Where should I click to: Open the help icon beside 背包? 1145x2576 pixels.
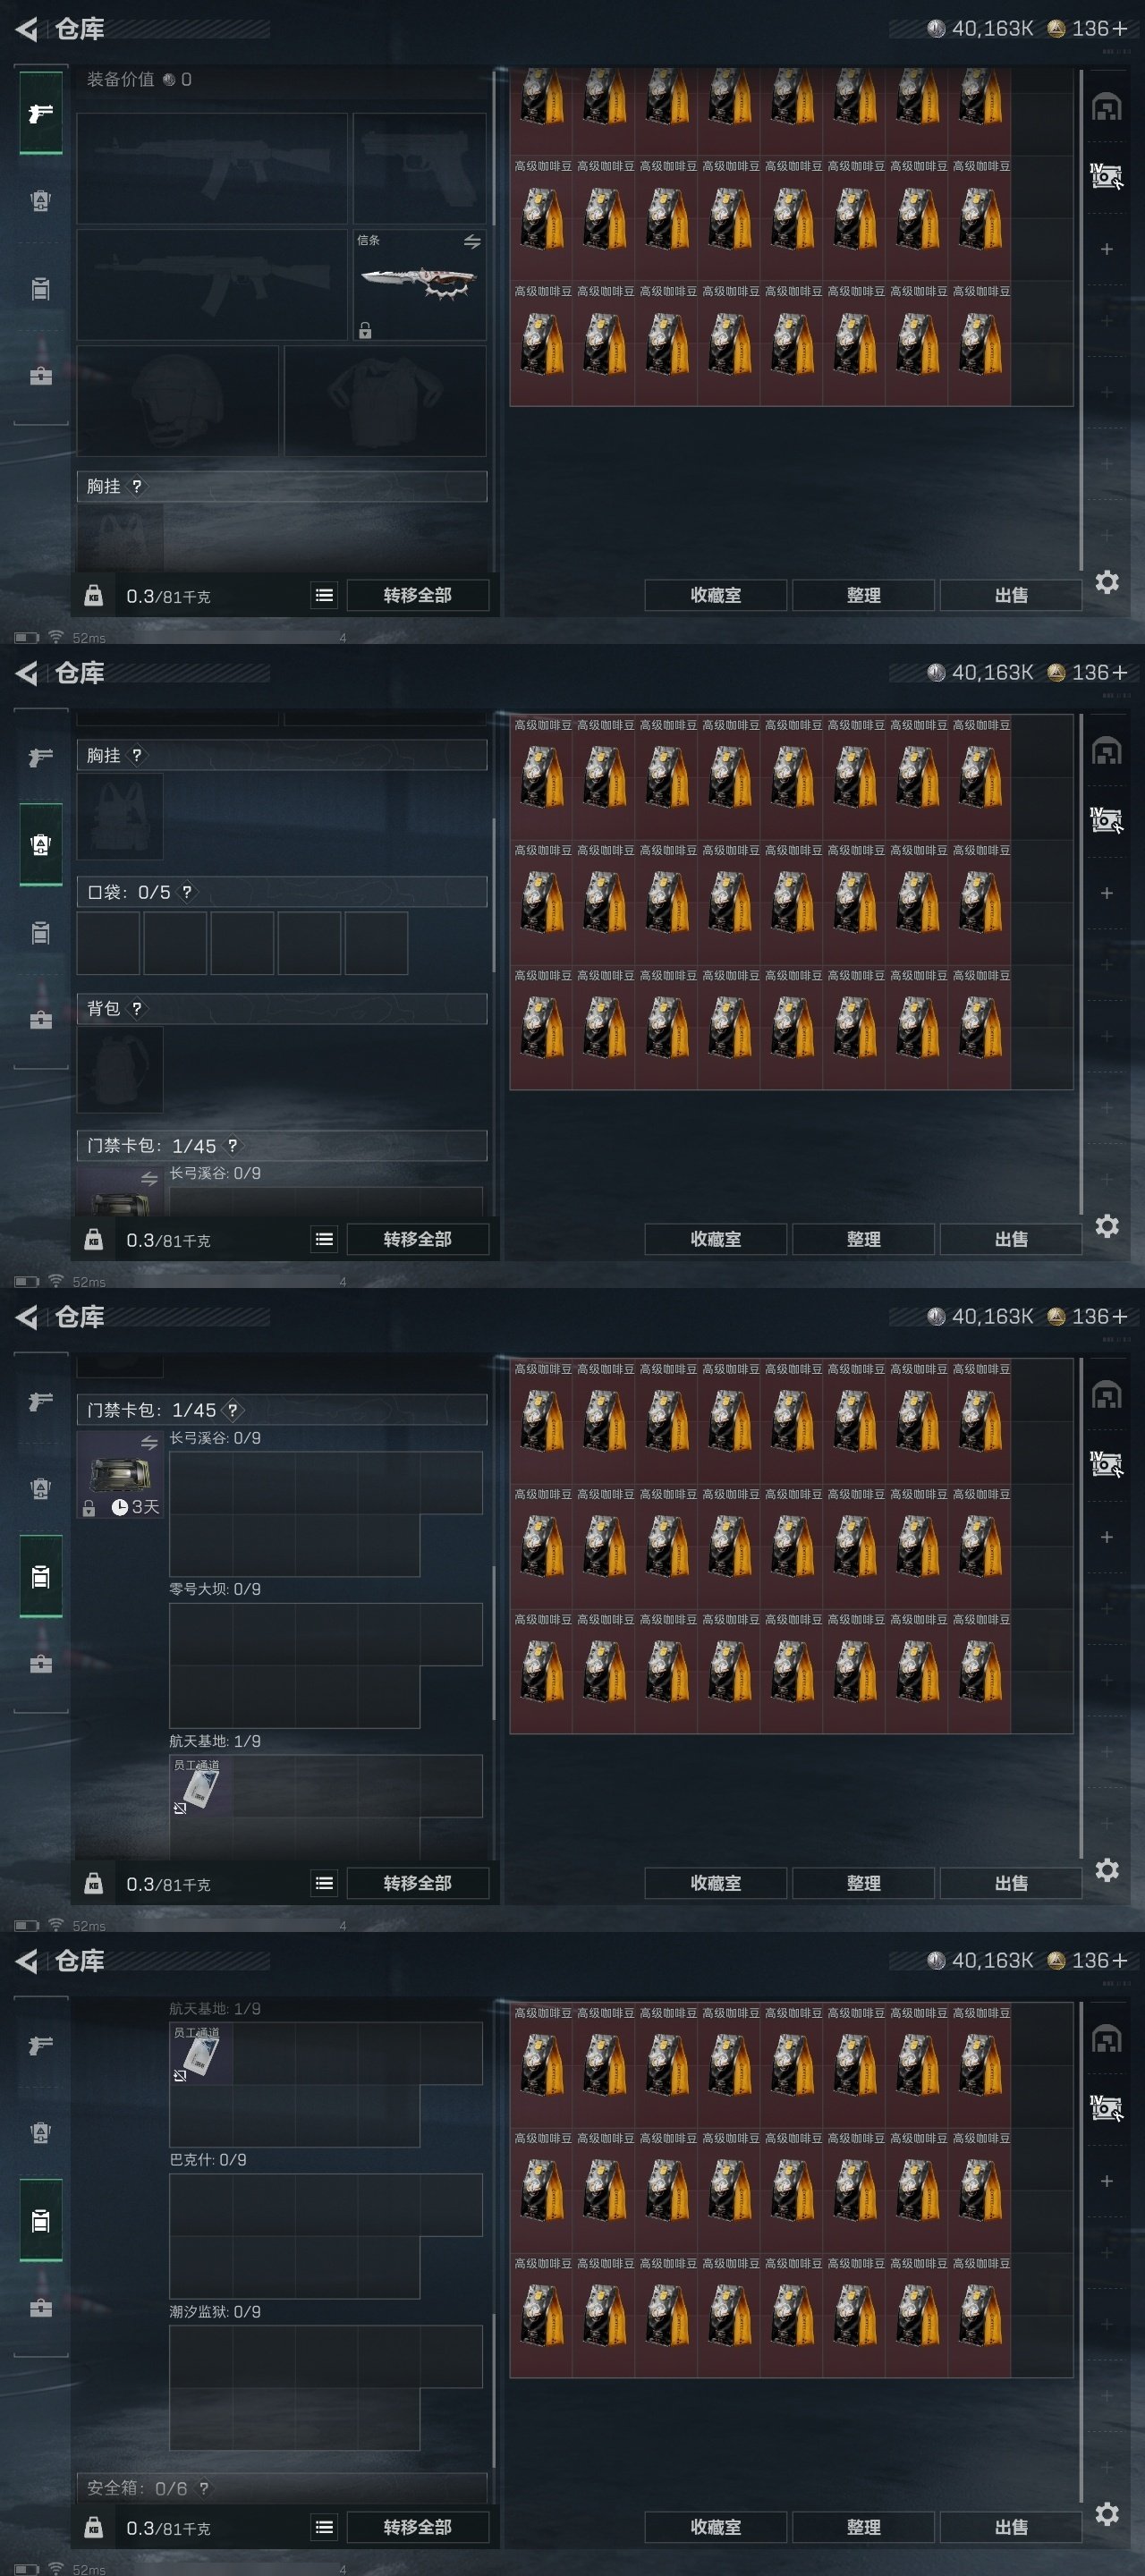137,1008
